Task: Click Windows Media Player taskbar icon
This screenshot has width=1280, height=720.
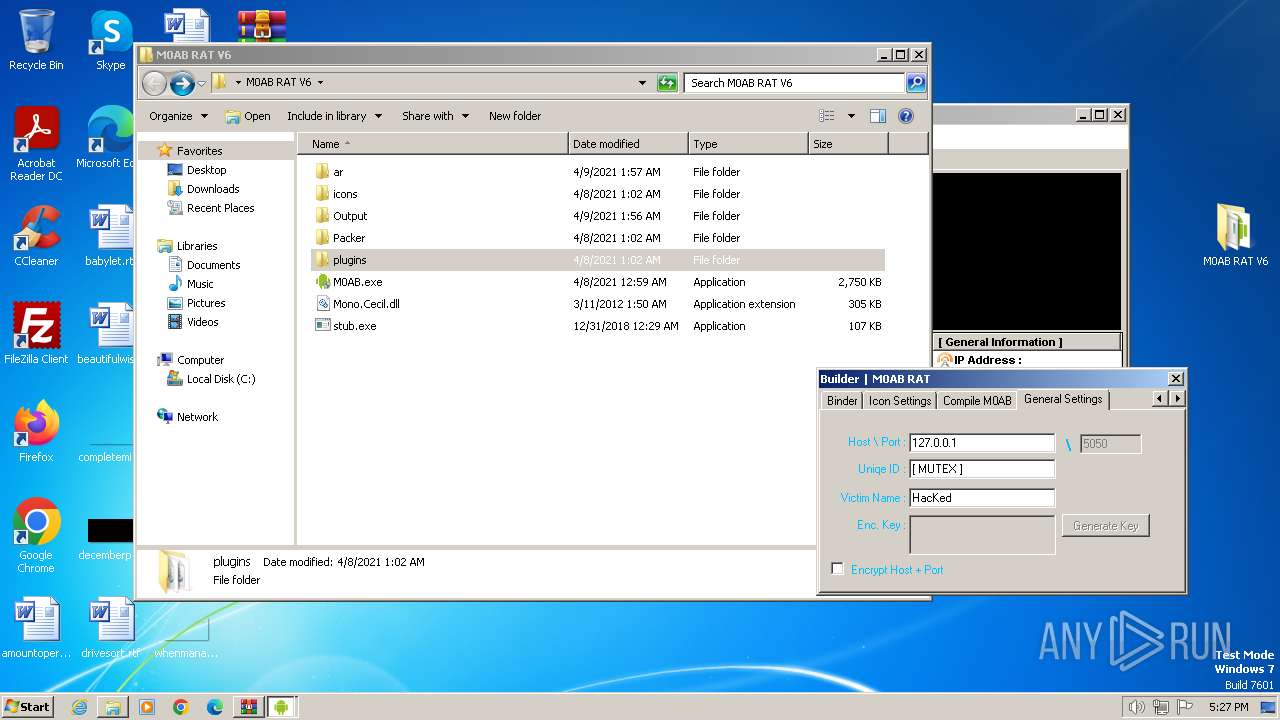Action: click(147, 707)
